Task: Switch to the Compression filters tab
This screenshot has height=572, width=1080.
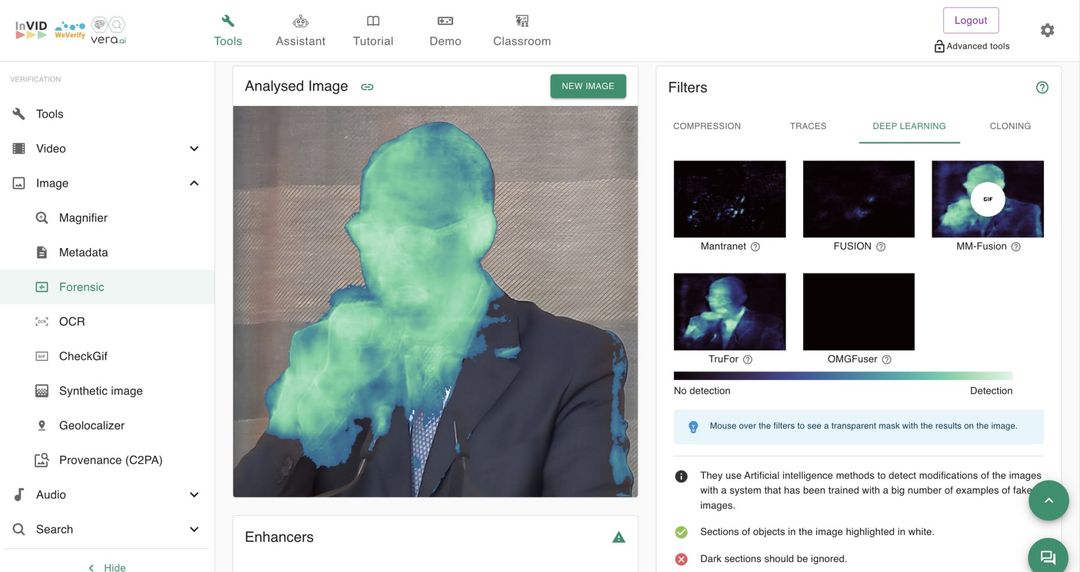Action: (x=707, y=126)
